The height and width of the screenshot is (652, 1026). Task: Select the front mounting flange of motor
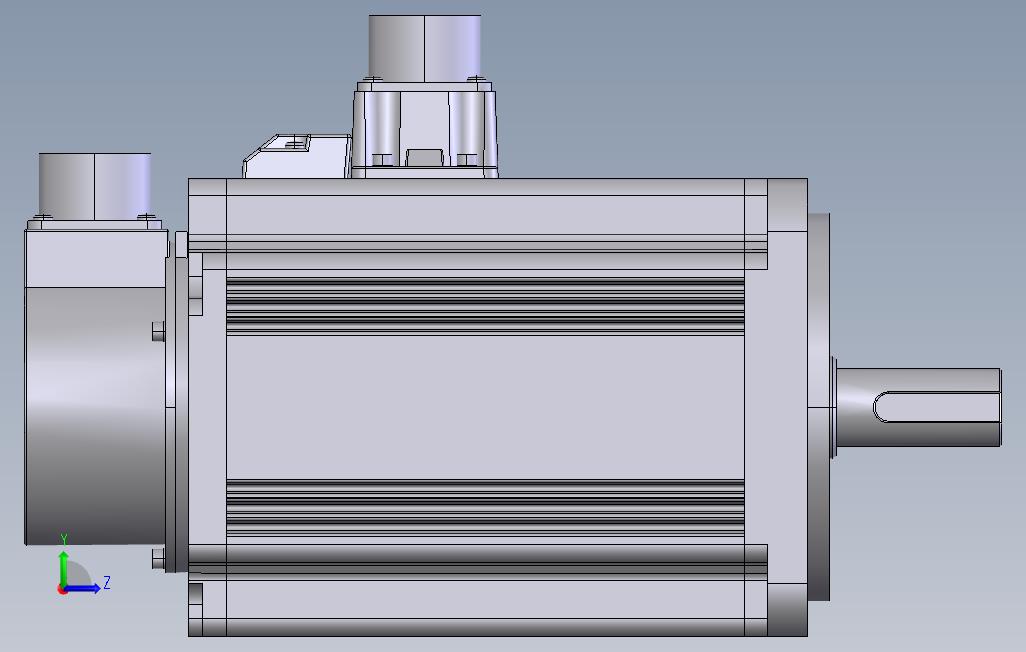[787, 407]
